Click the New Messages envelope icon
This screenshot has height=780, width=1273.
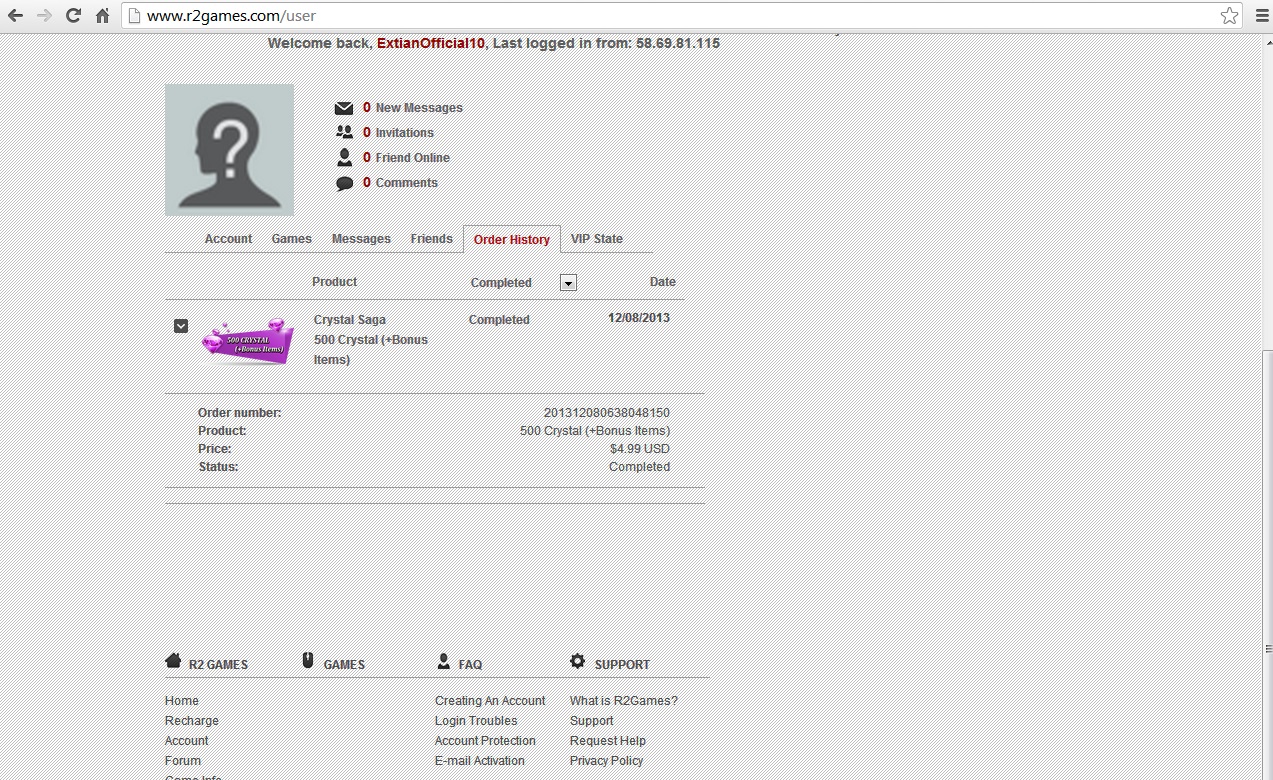point(344,108)
